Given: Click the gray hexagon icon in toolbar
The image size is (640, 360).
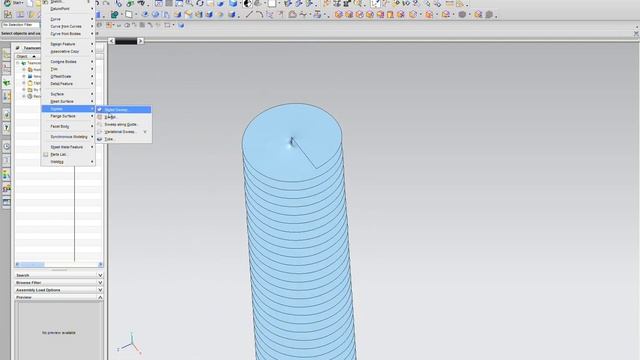Looking at the screenshot, I should [x=462, y=15].
